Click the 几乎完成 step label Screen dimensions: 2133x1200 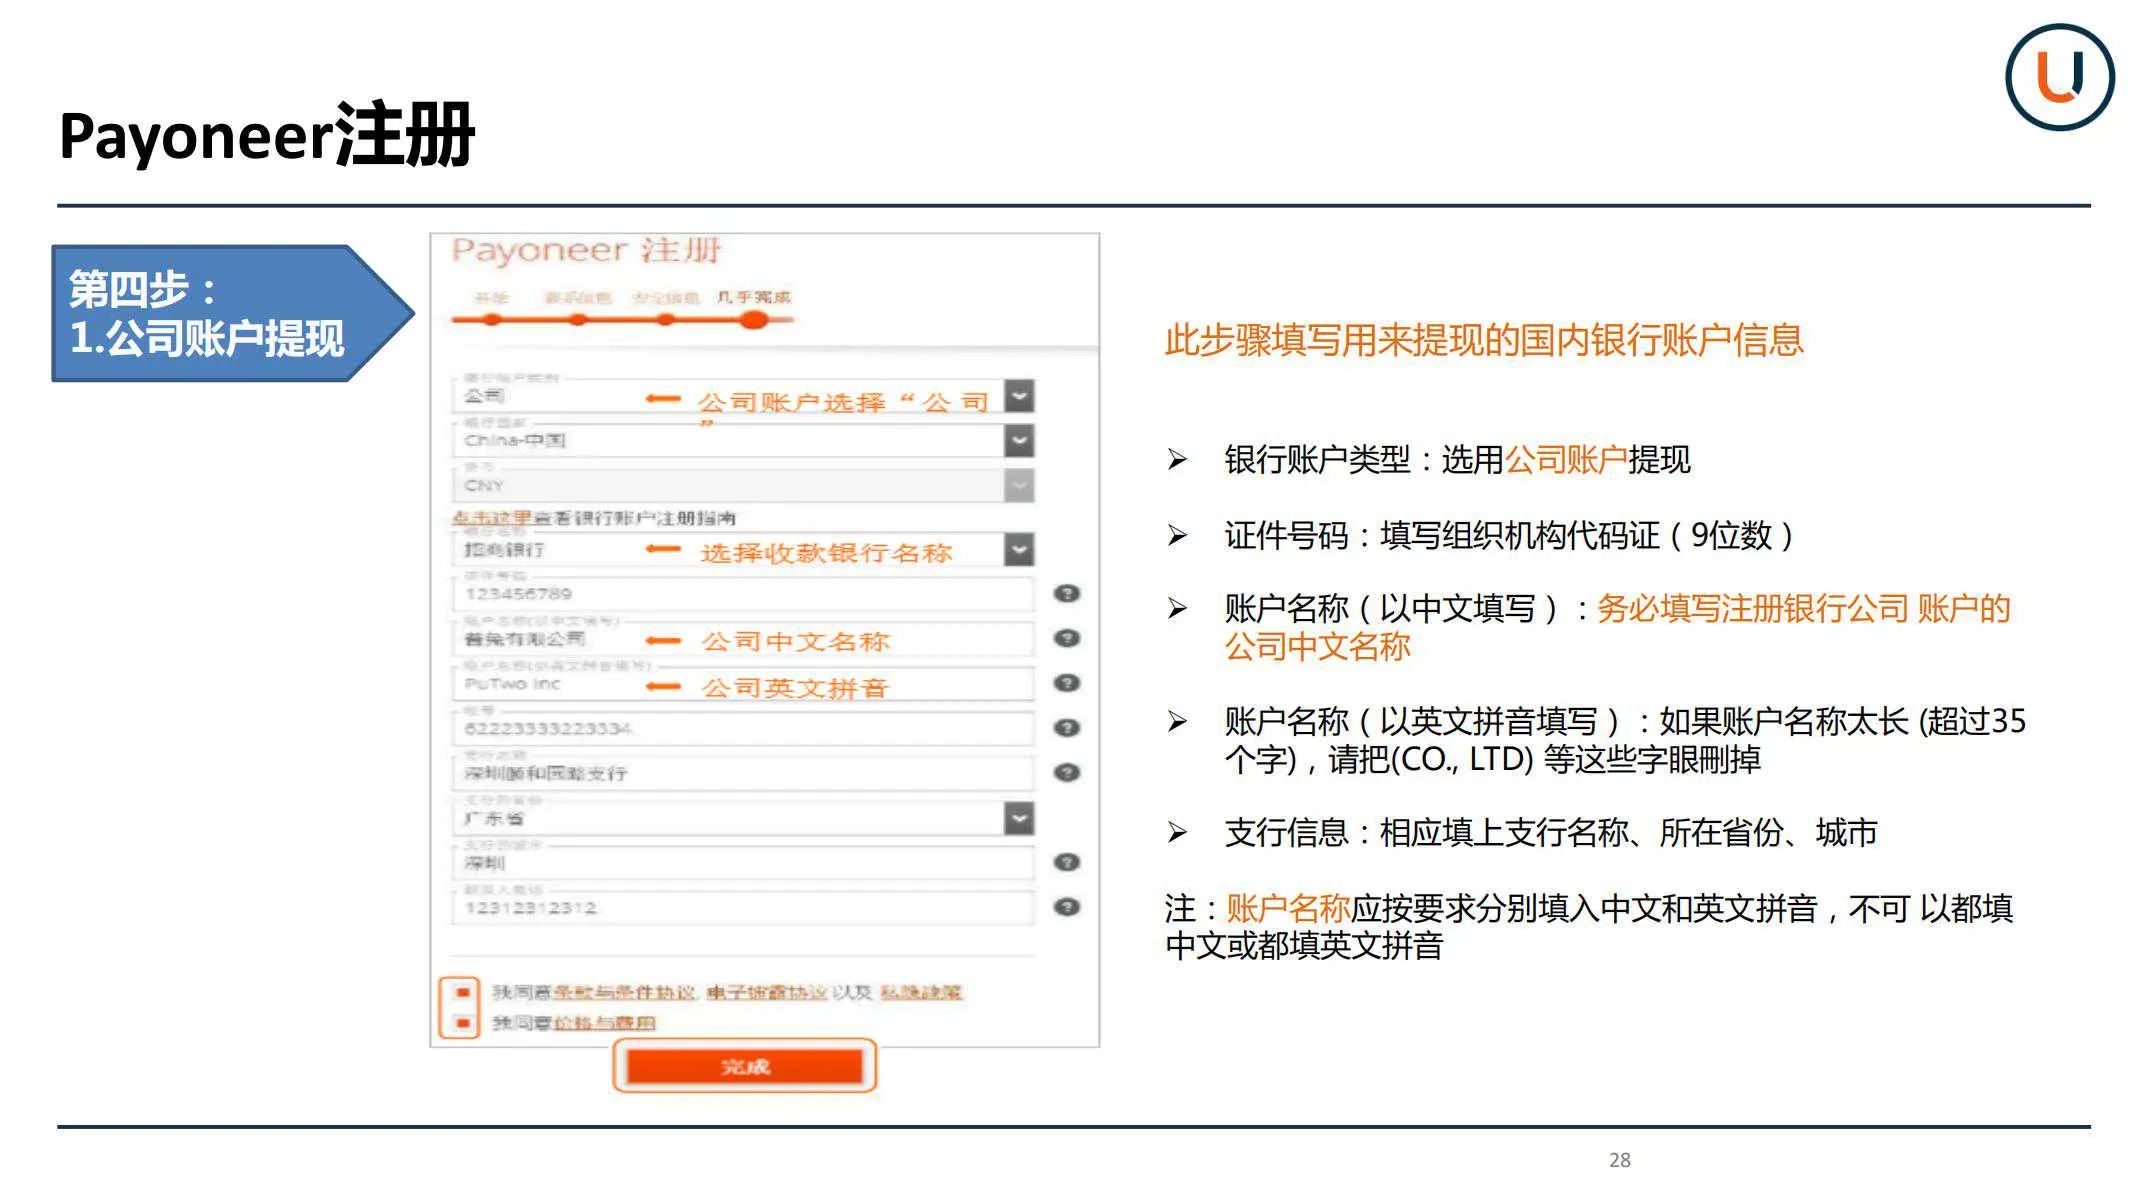pos(759,295)
